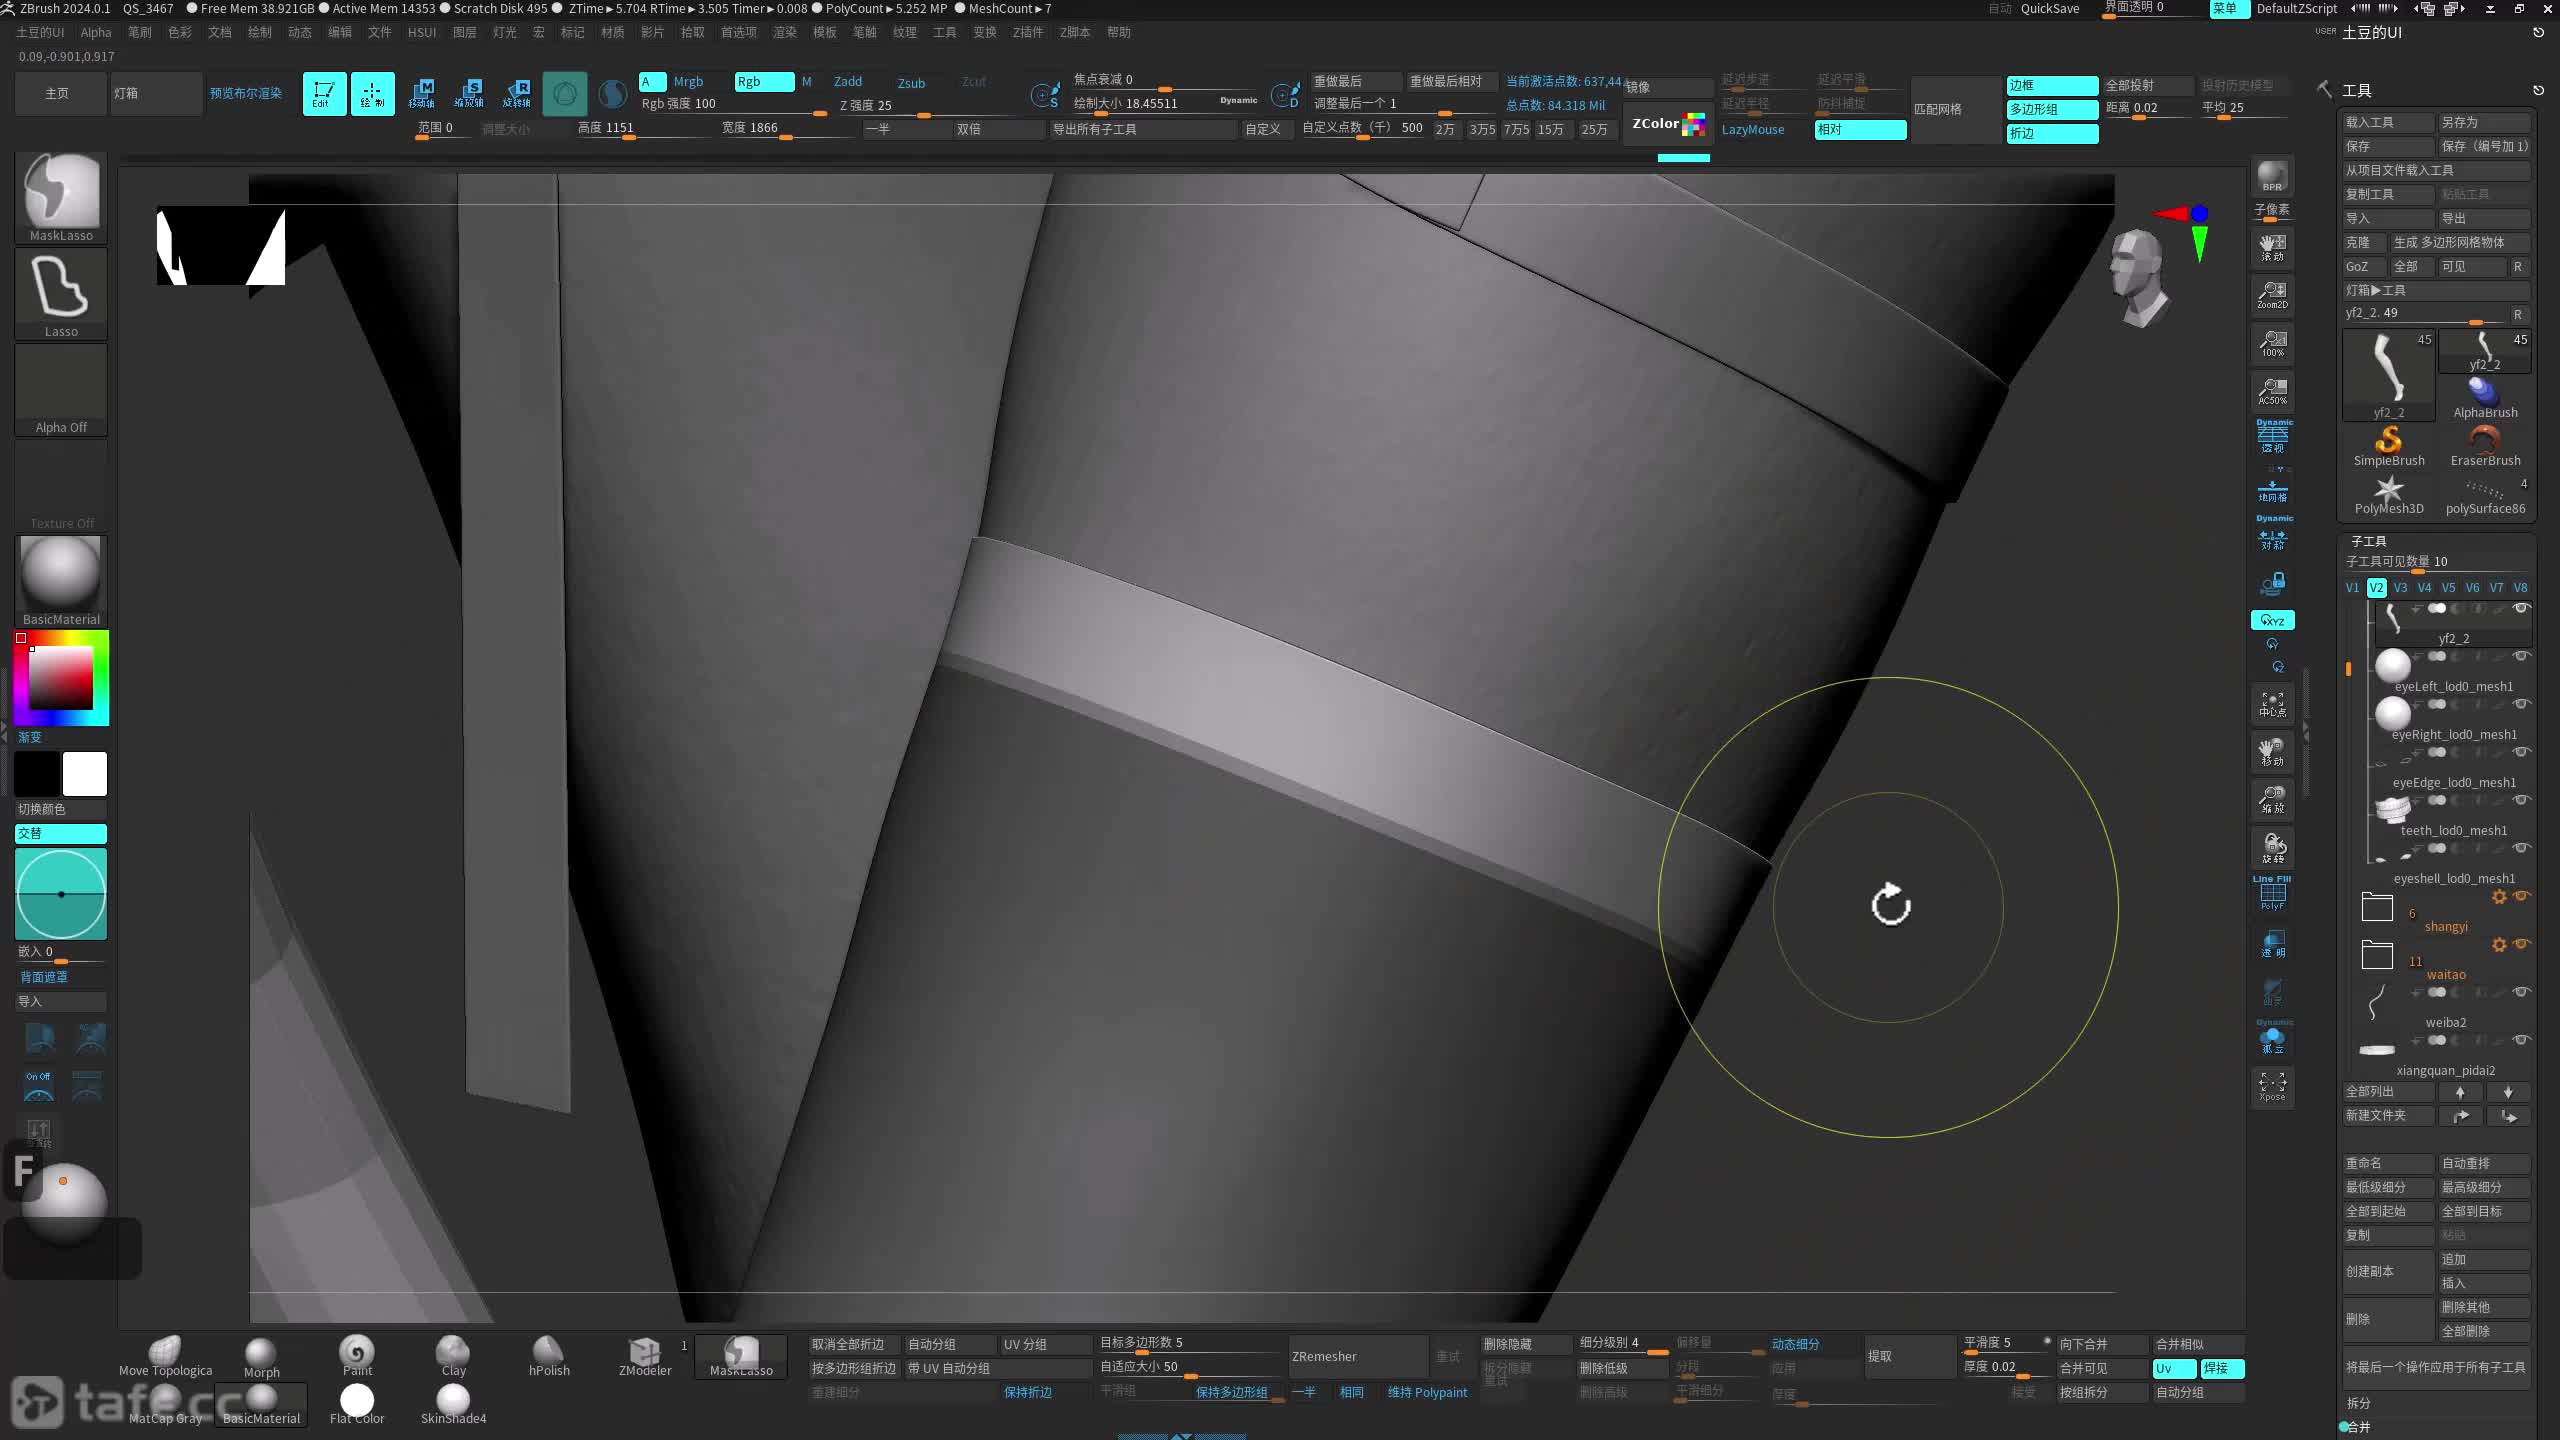Select the Move Topological brush
The height and width of the screenshot is (1440, 2560).
pos(165,1356)
